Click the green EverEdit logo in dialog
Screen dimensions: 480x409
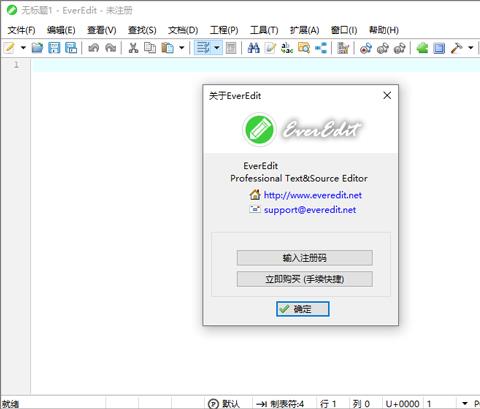(259, 129)
